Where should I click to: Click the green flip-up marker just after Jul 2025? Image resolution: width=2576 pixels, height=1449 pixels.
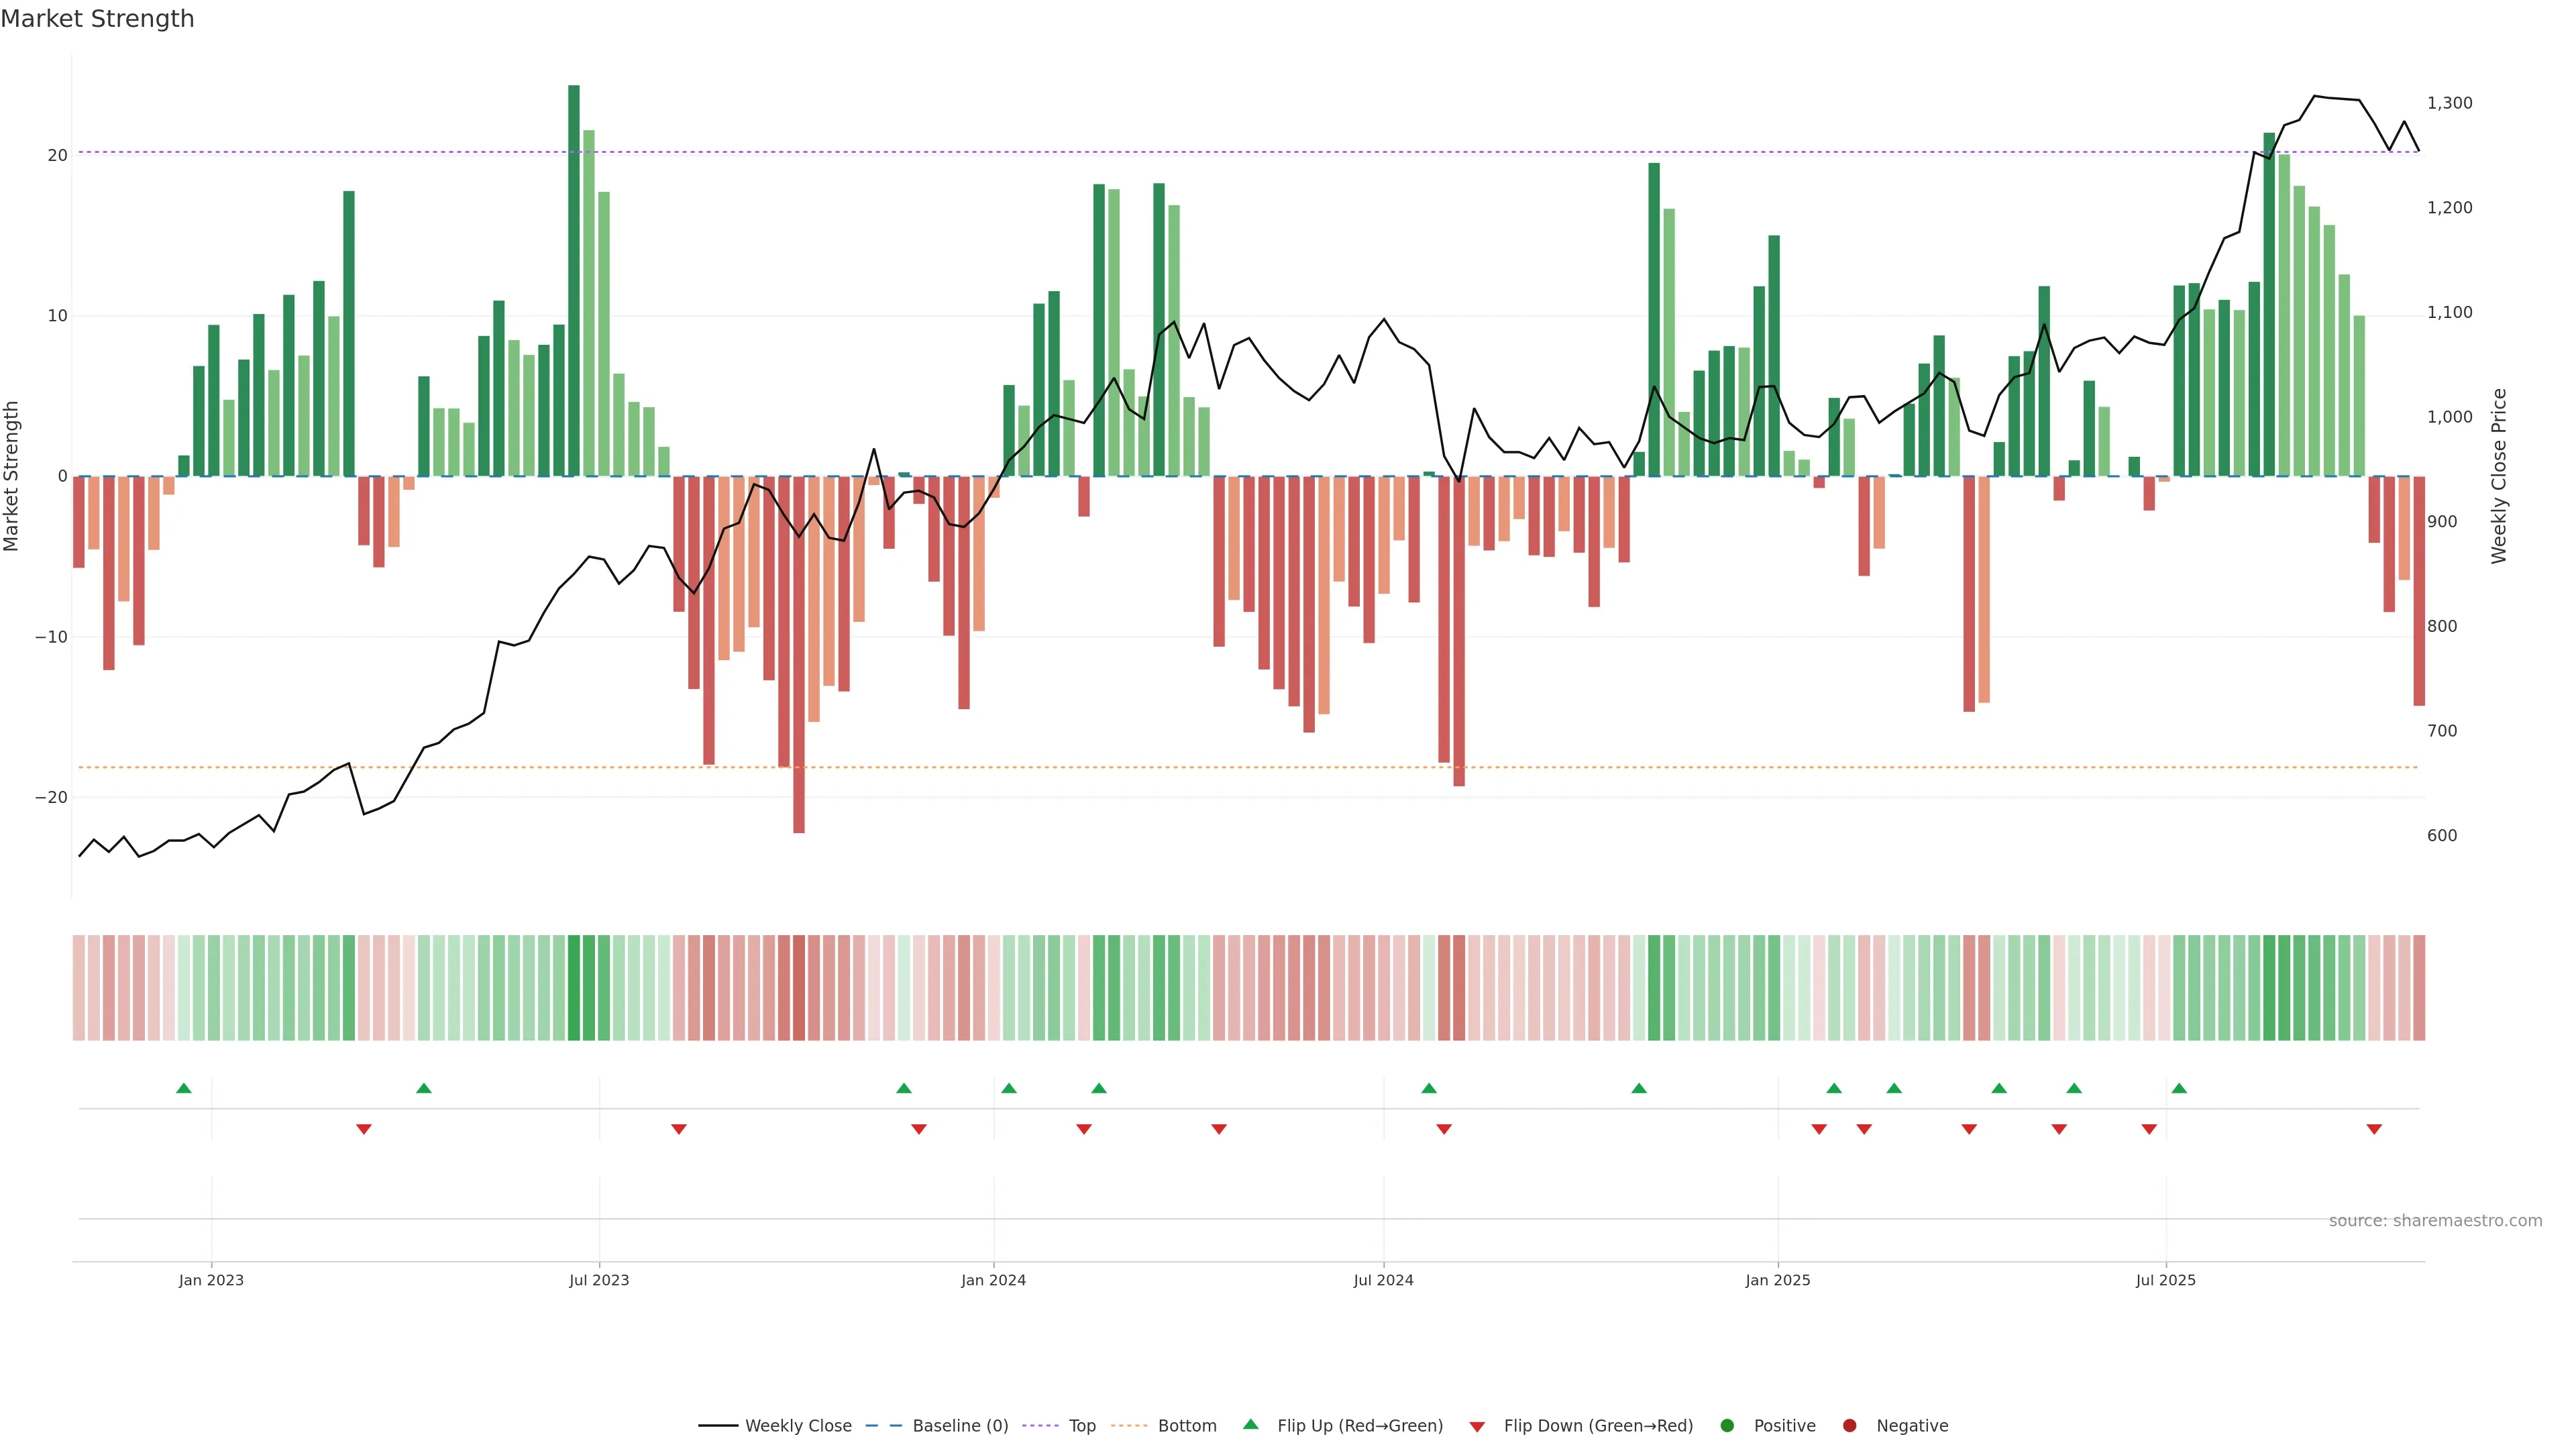click(x=2179, y=1088)
